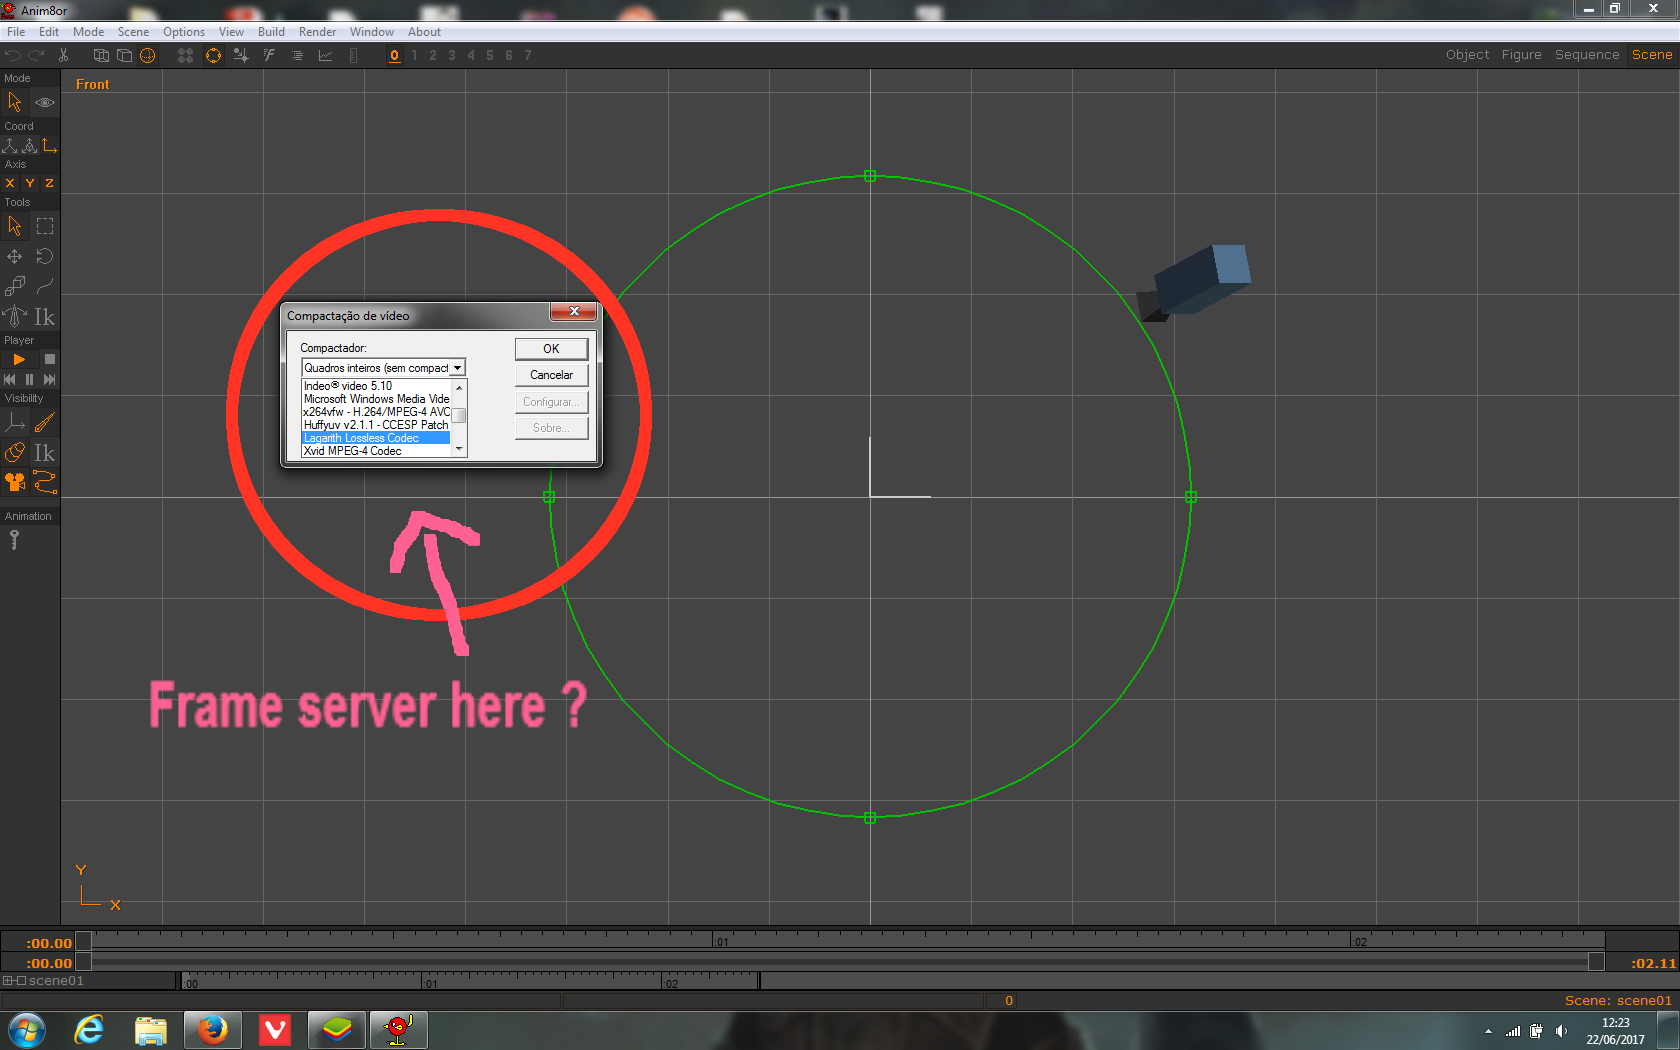Switch to Sequence editor tab
Screen dimensions: 1680x1050
tap(1587, 55)
